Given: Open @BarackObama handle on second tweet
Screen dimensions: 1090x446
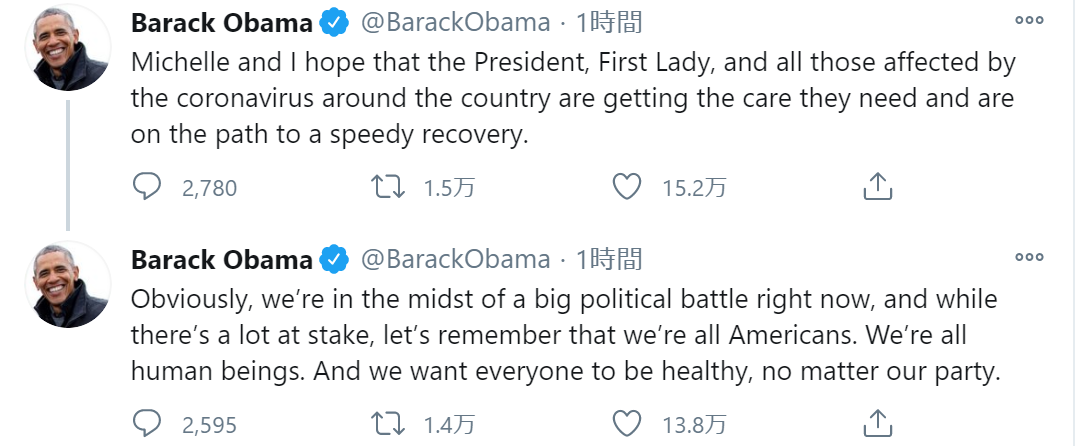Looking at the screenshot, I should [455, 261].
